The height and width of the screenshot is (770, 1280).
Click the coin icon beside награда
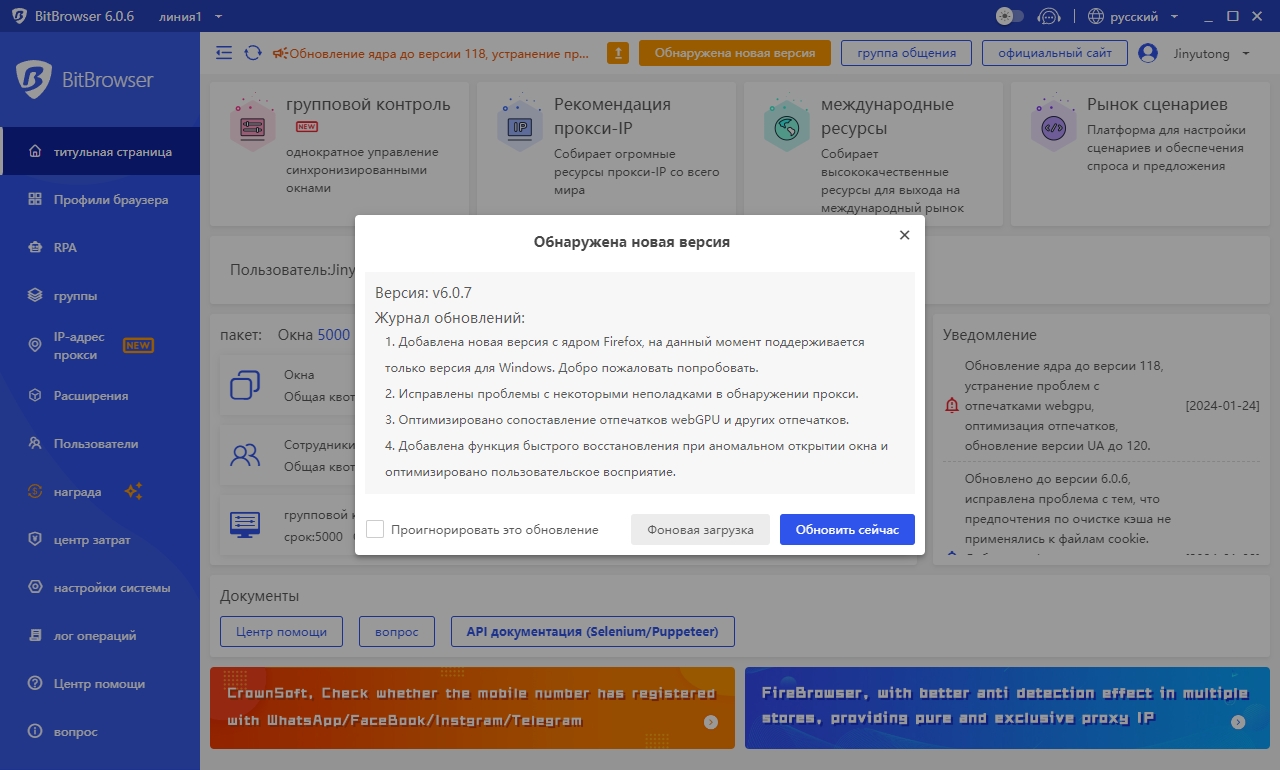pos(35,492)
